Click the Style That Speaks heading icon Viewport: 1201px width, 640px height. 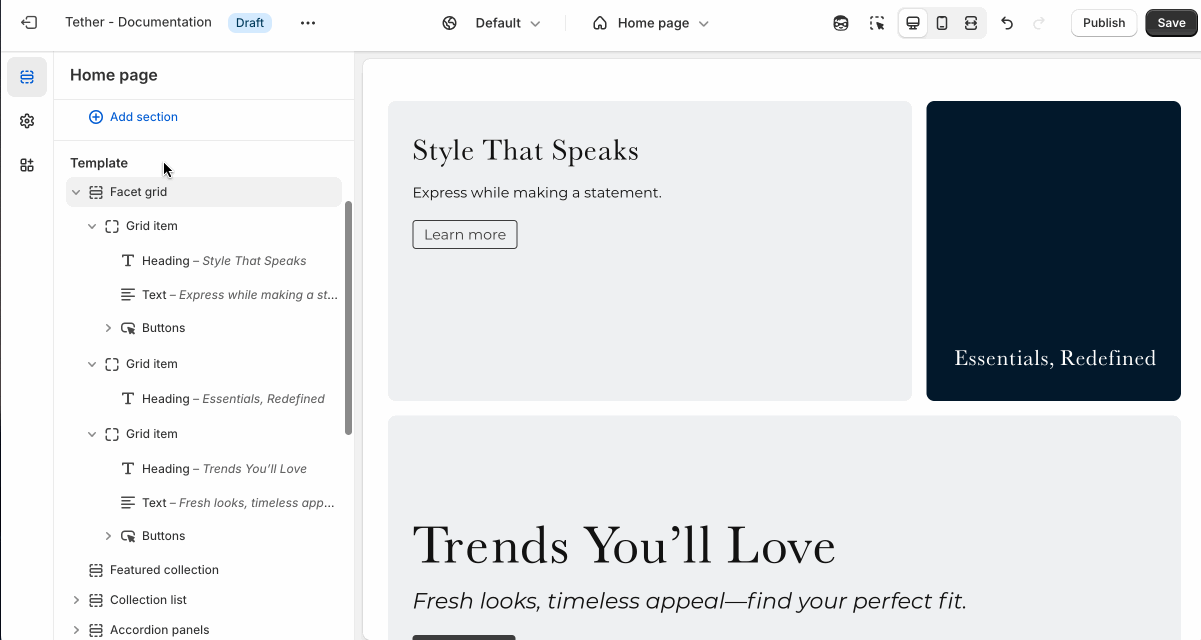(128, 261)
